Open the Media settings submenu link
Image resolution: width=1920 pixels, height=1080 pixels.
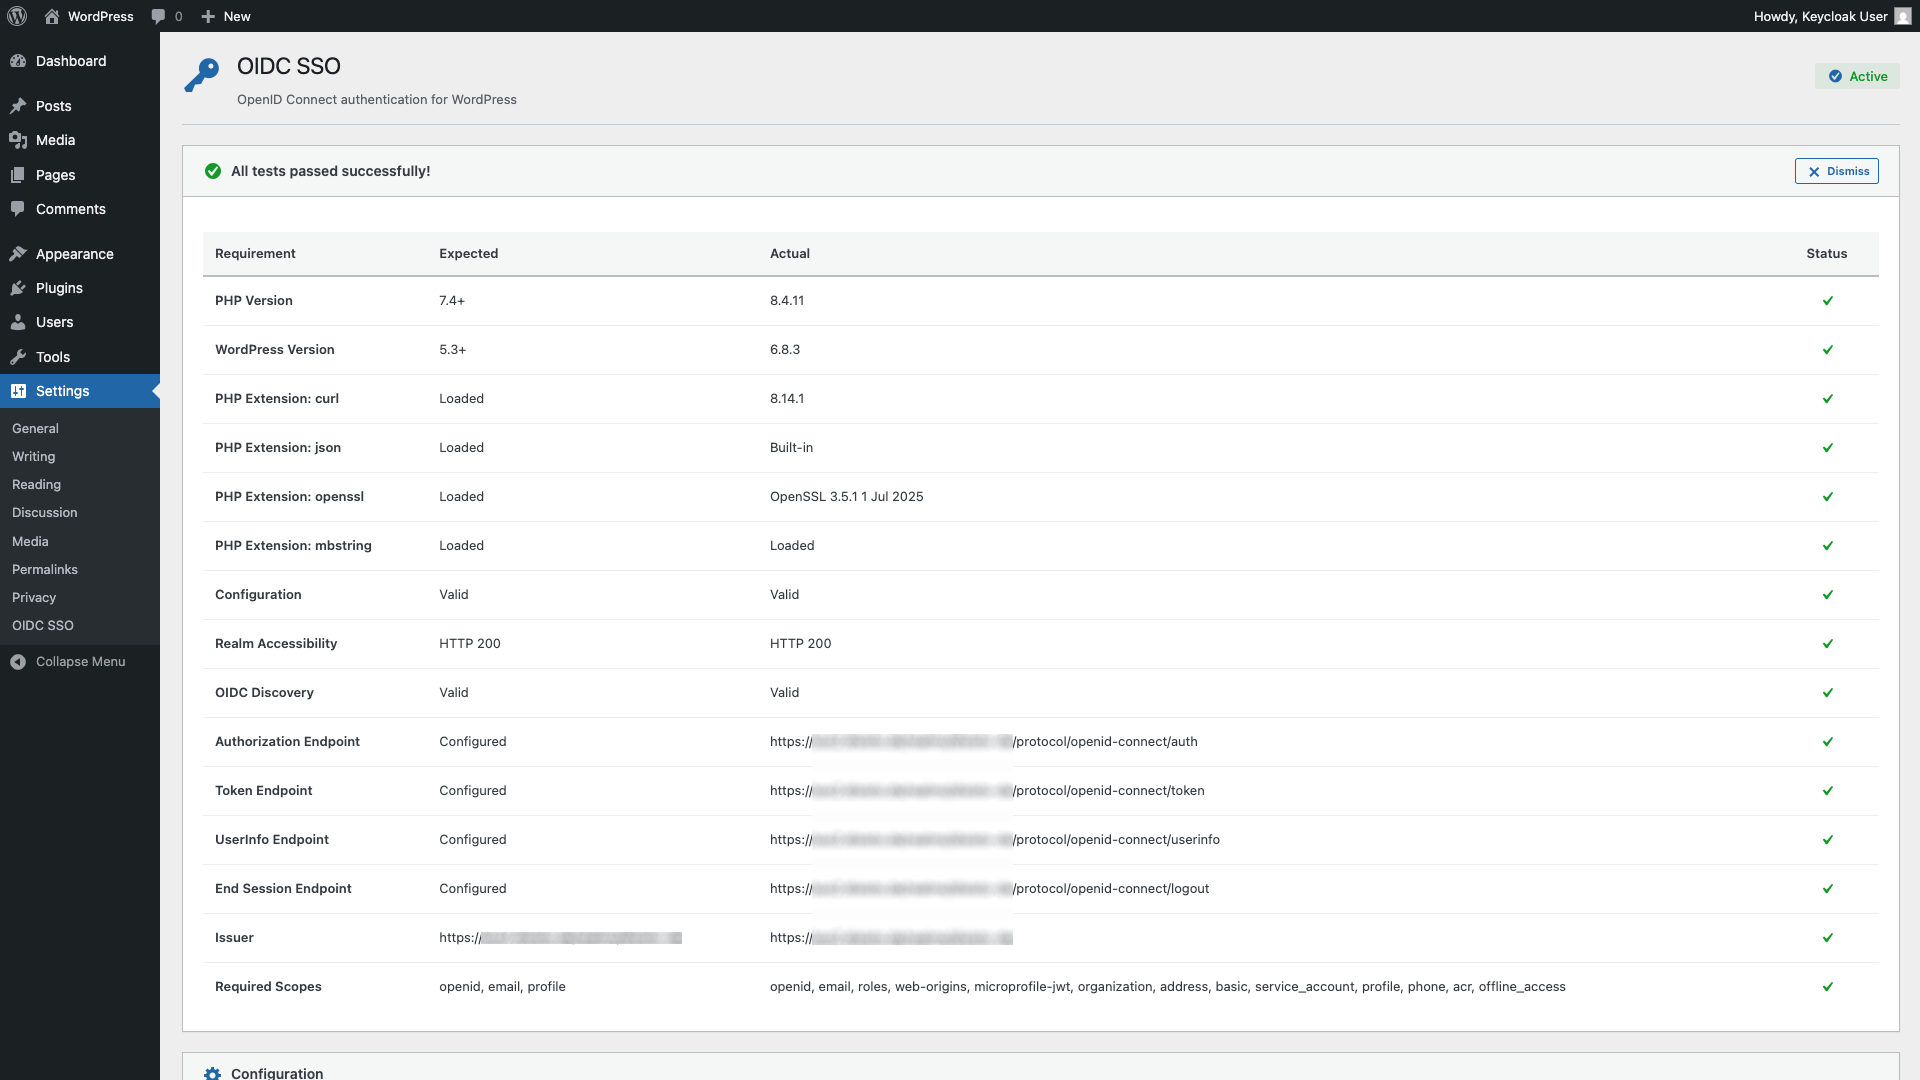[x=30, y=541]
